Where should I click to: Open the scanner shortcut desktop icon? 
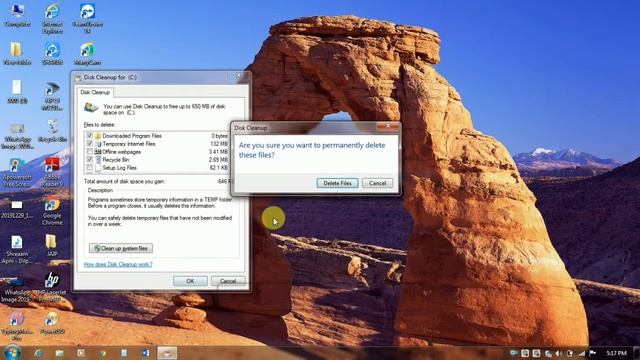point(52,95)
